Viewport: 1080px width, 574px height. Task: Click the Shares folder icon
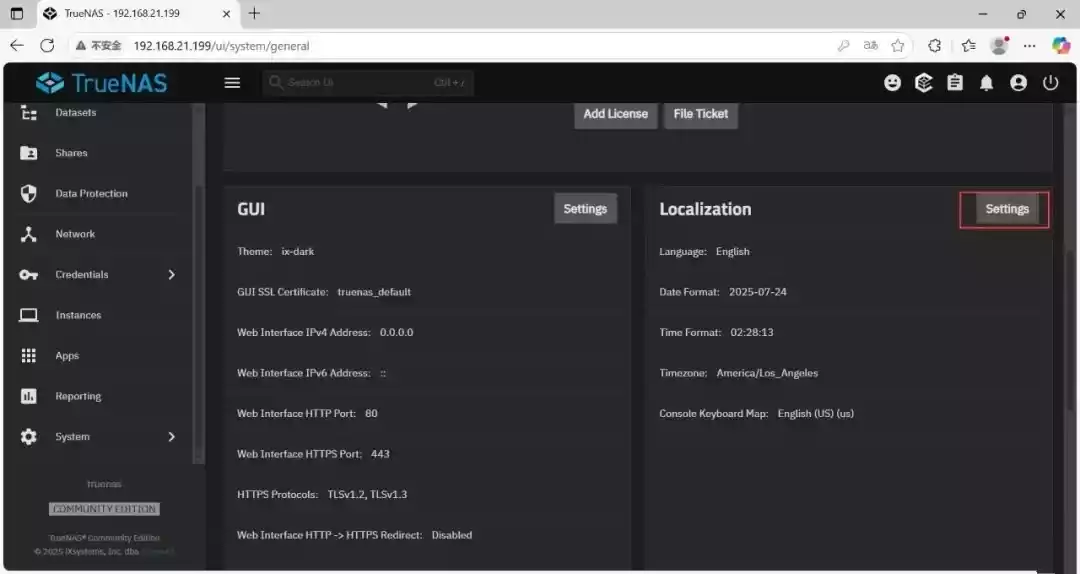pyautogui.click(x=28, y=153)
